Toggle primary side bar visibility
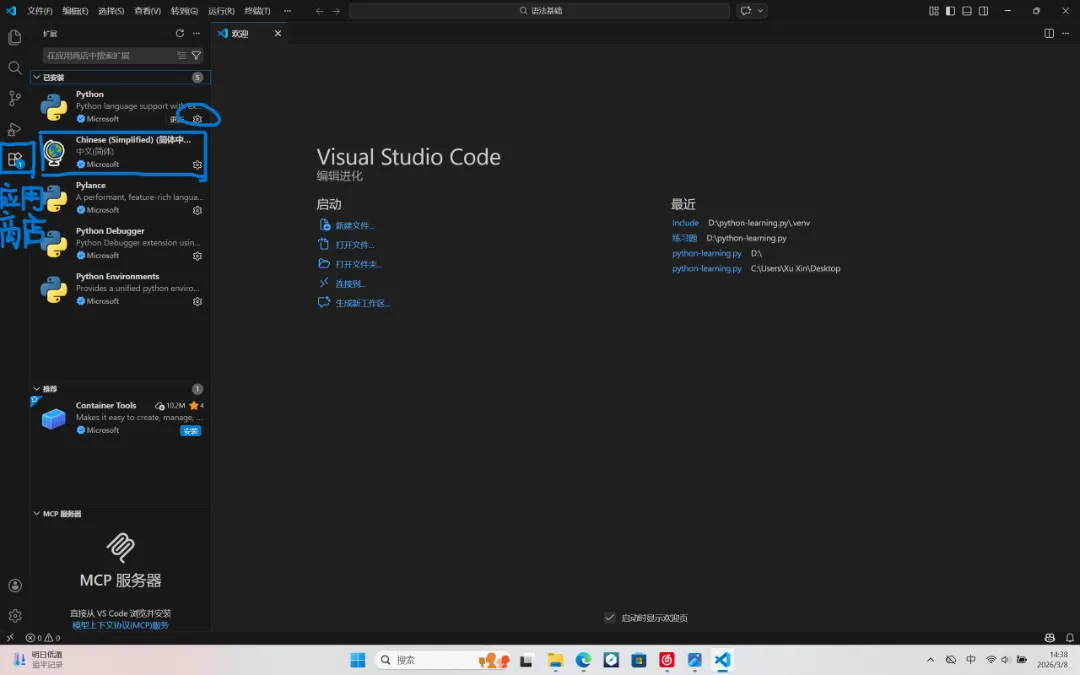Image resolution: width=1080 pixels, height=675 pixels. [x=951, y=11]
